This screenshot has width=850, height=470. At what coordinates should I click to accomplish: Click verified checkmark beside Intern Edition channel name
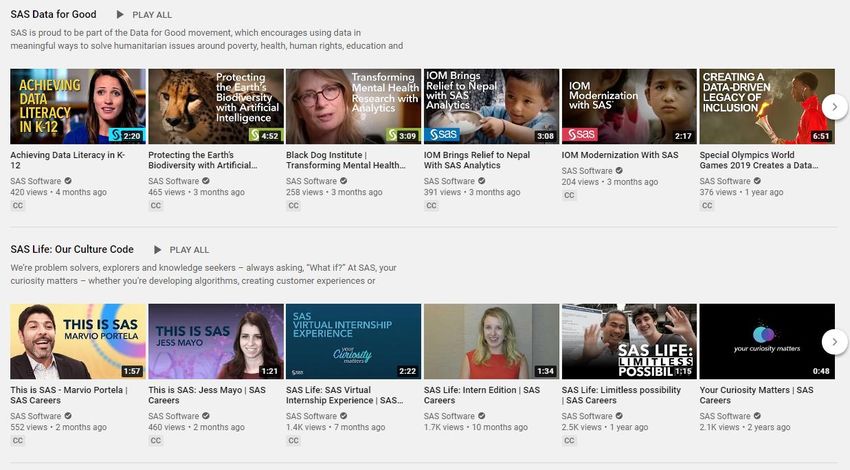481,416
